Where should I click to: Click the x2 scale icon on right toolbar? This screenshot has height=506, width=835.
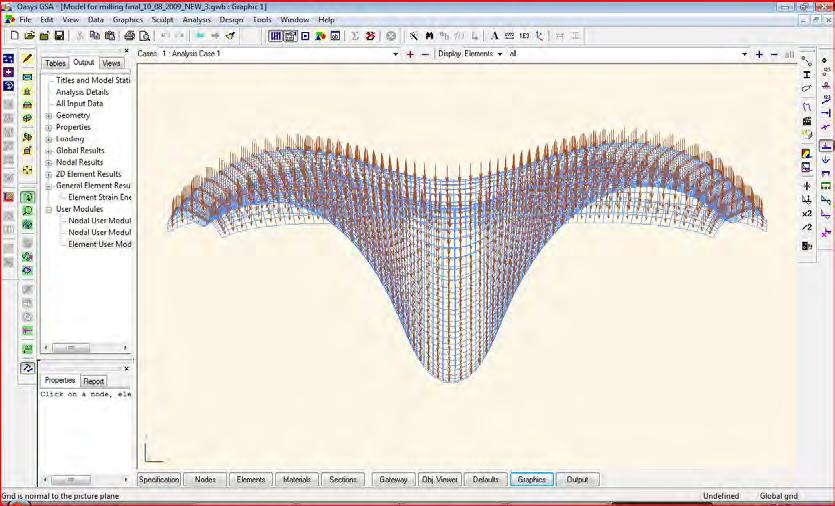tap(807, 213)
